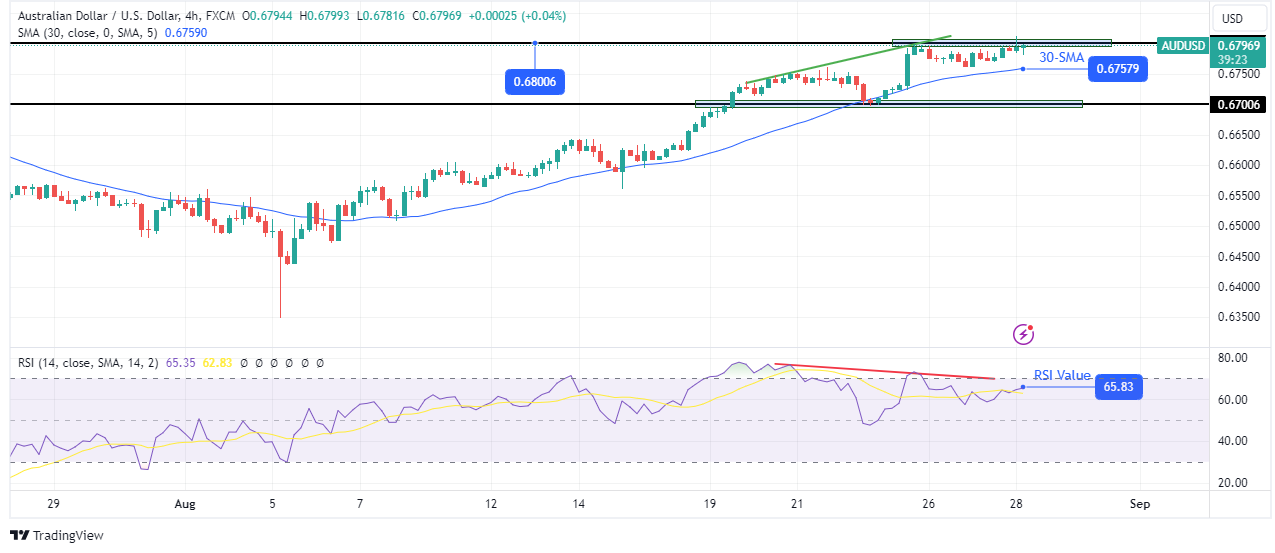Select the RSI Value text annotation

tap(1062, 375)
